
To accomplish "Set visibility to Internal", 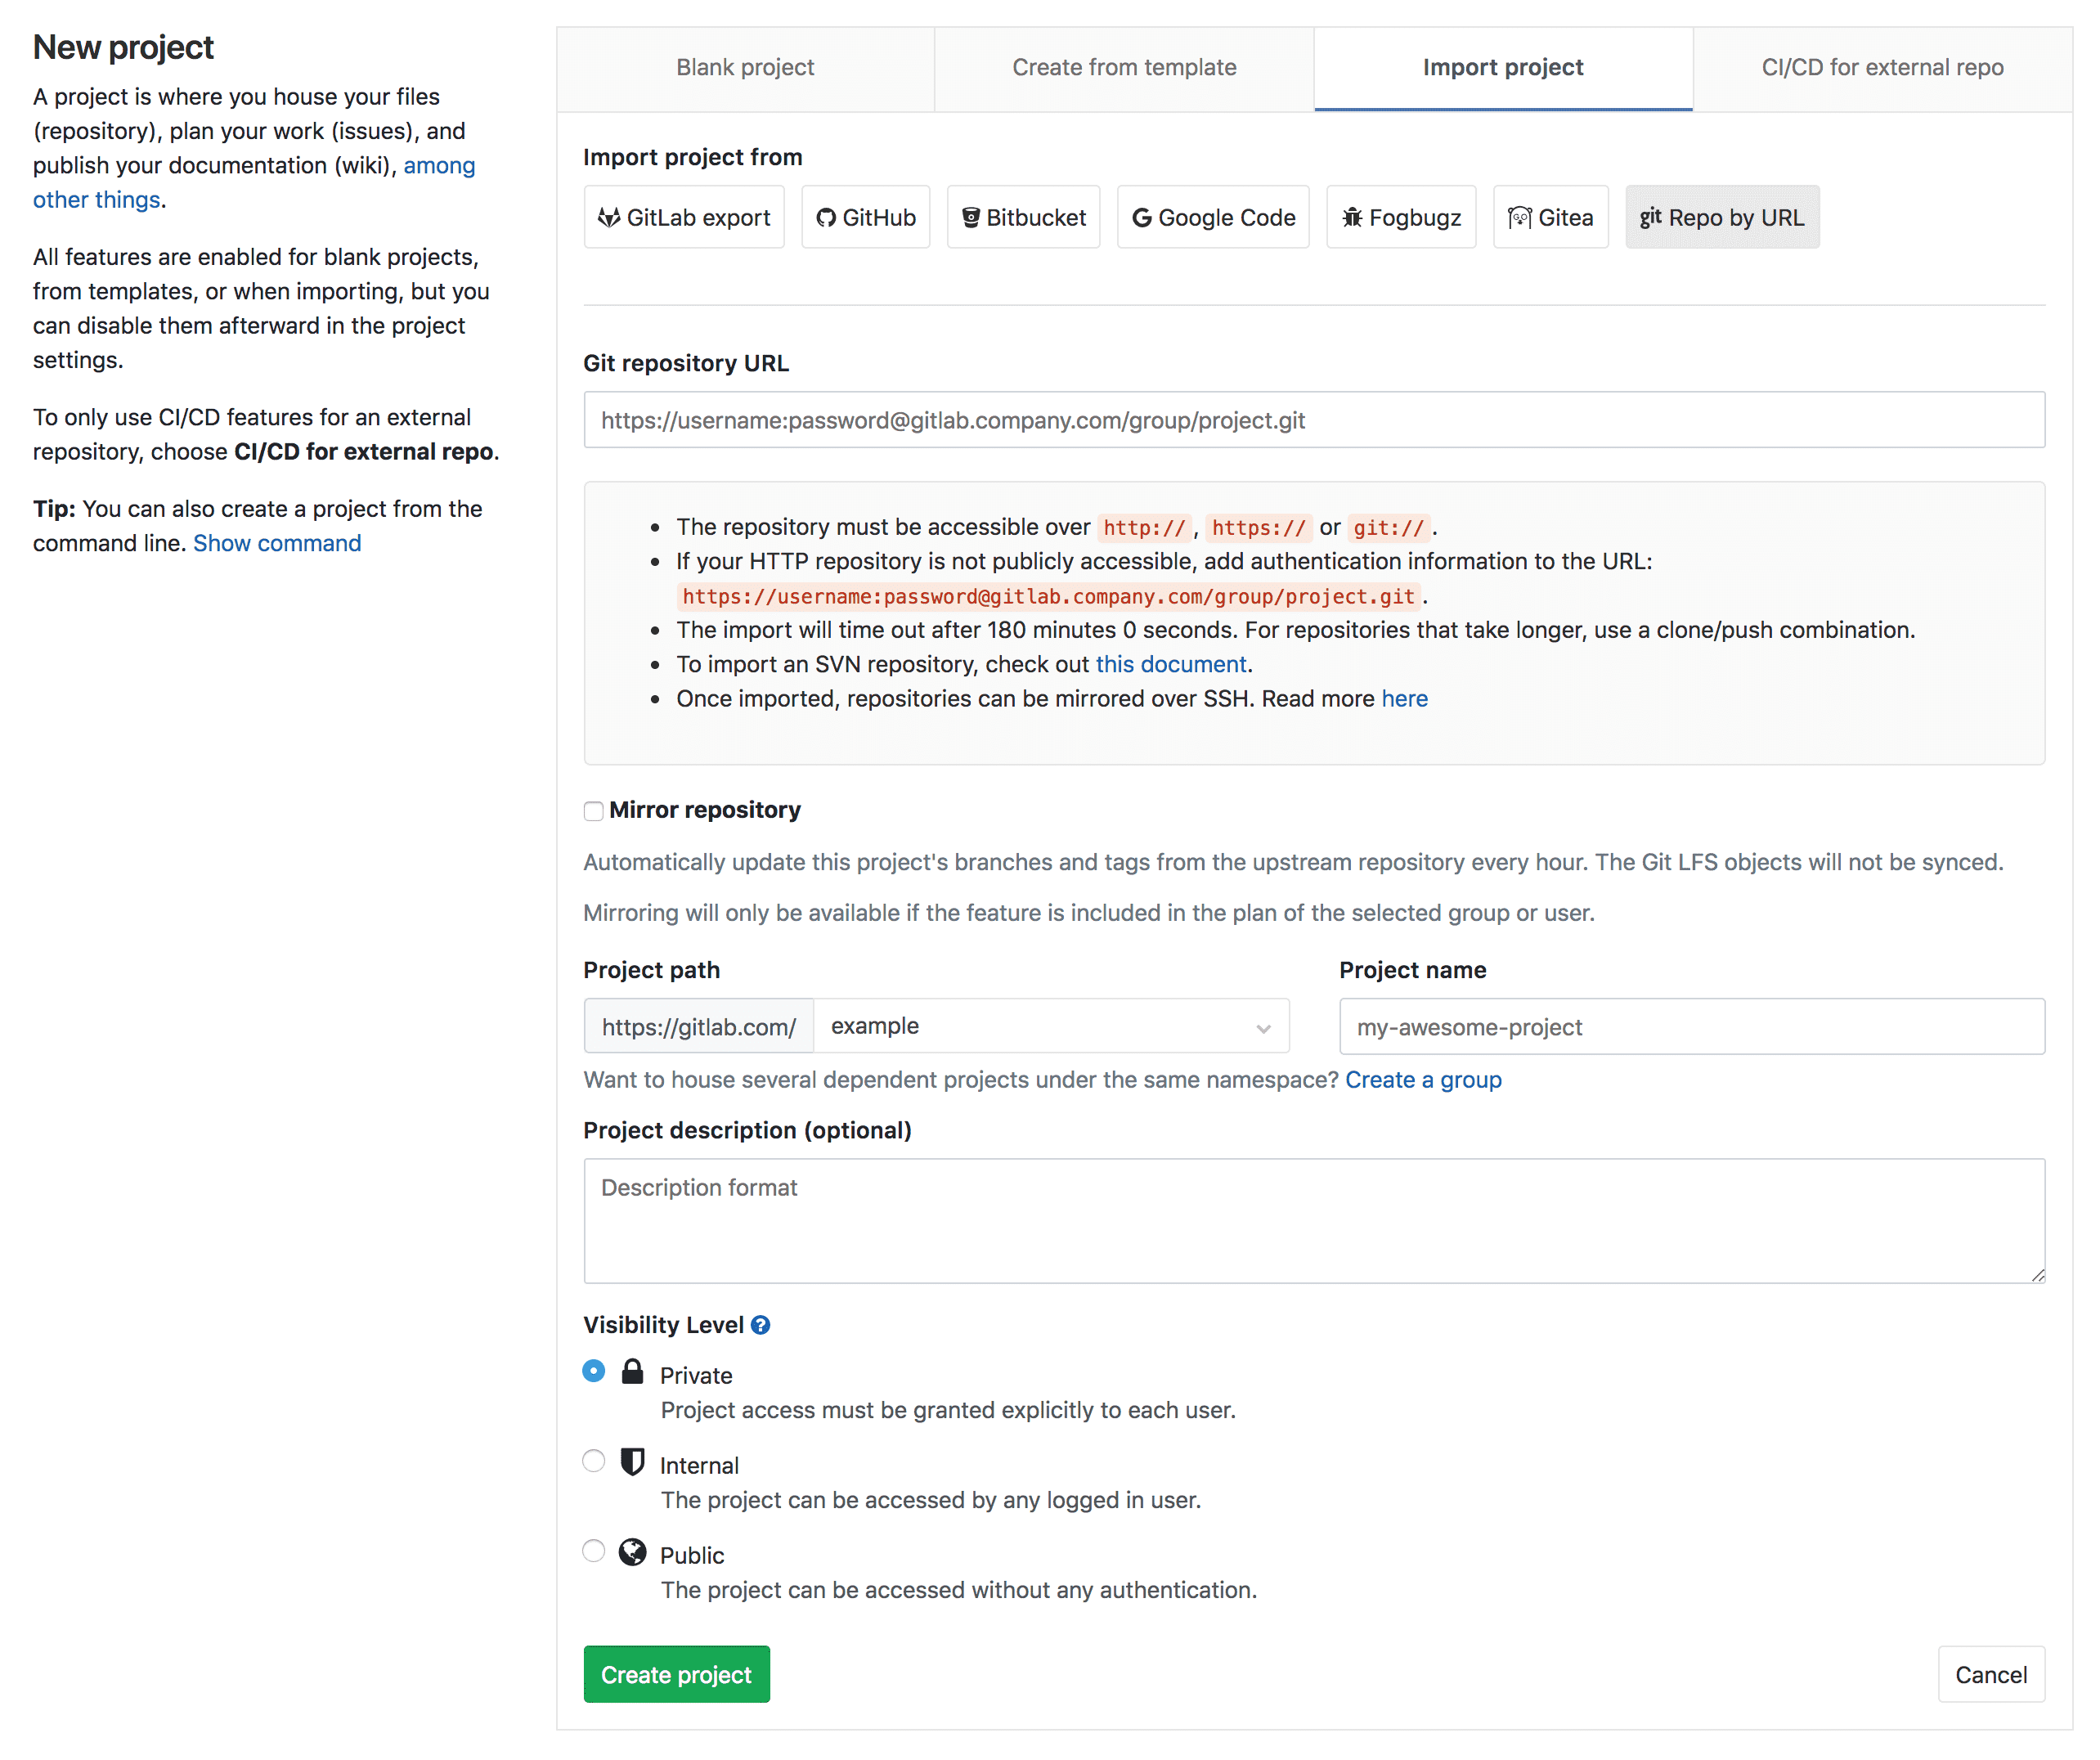I will pos(593,1461).
